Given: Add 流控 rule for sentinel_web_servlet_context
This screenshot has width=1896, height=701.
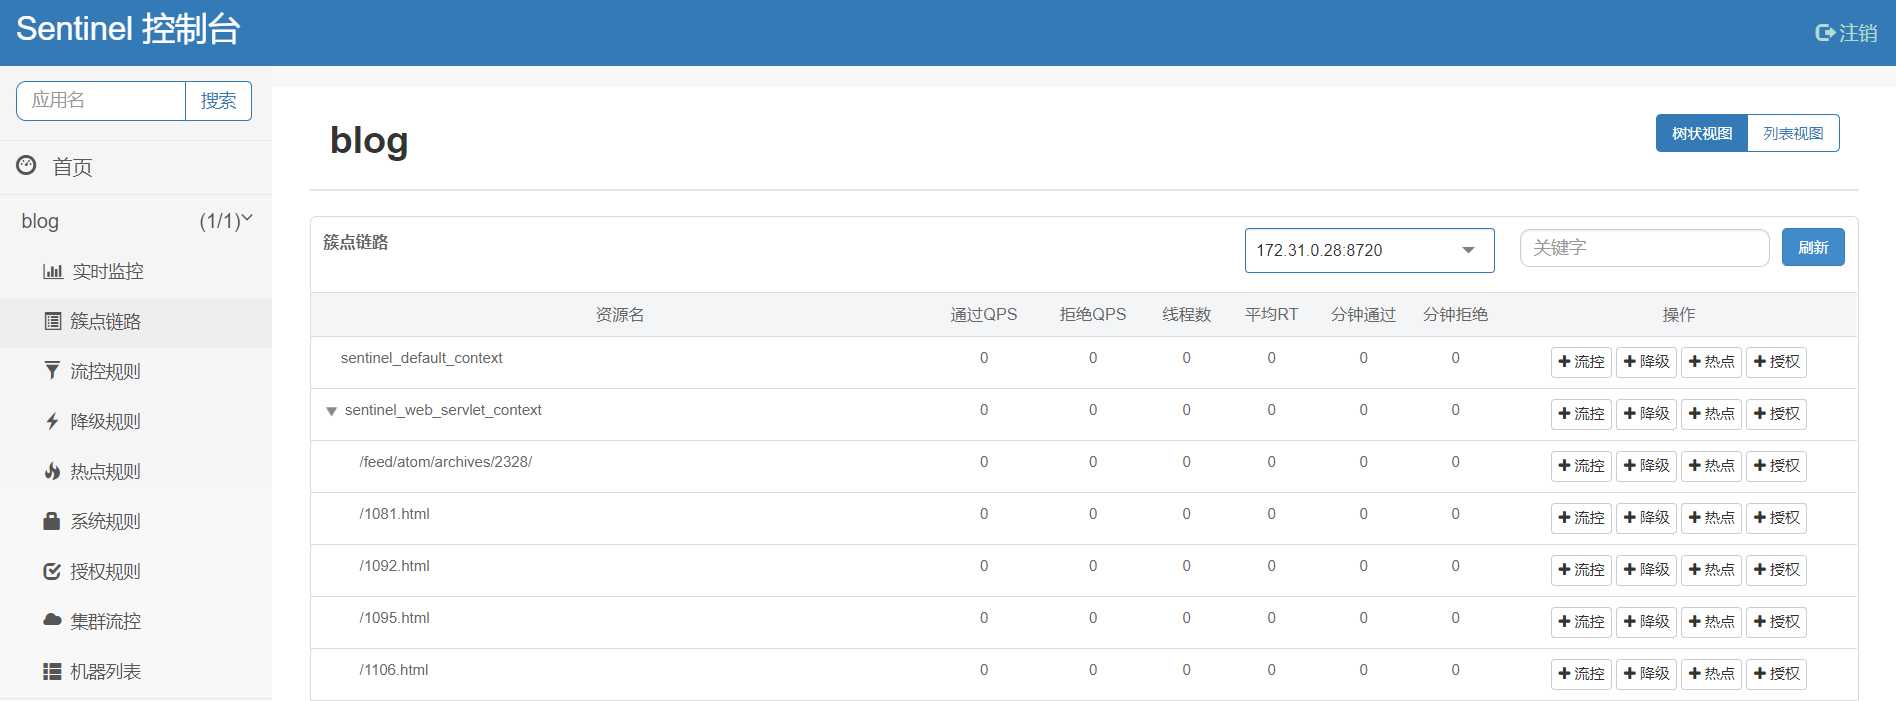Looking at the screenshot, I should pyautogui.click(x=1581, y=414).
